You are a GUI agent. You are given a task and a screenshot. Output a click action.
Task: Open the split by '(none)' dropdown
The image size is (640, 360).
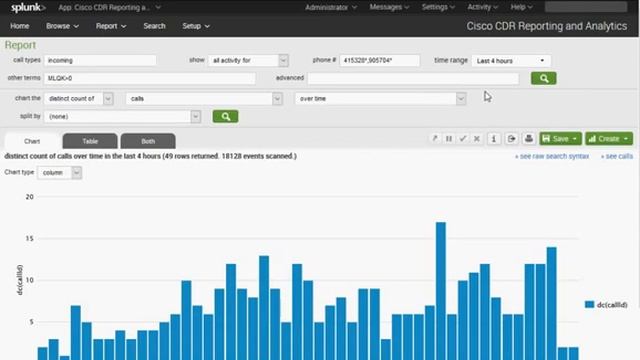click(x=122, y=117)
